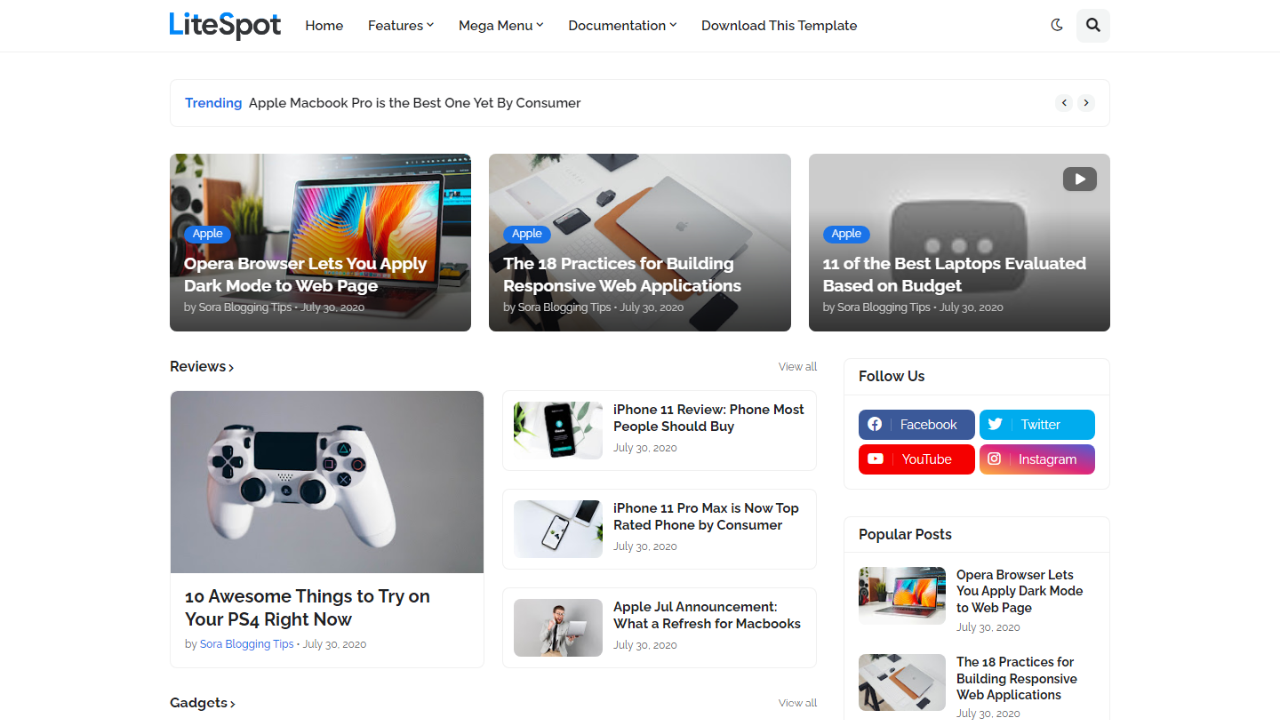Open the PS4 controller article image
Image resolution: width=1280 pixels, height=720 pixels.
pyautogui.click(x=327, y=482)
